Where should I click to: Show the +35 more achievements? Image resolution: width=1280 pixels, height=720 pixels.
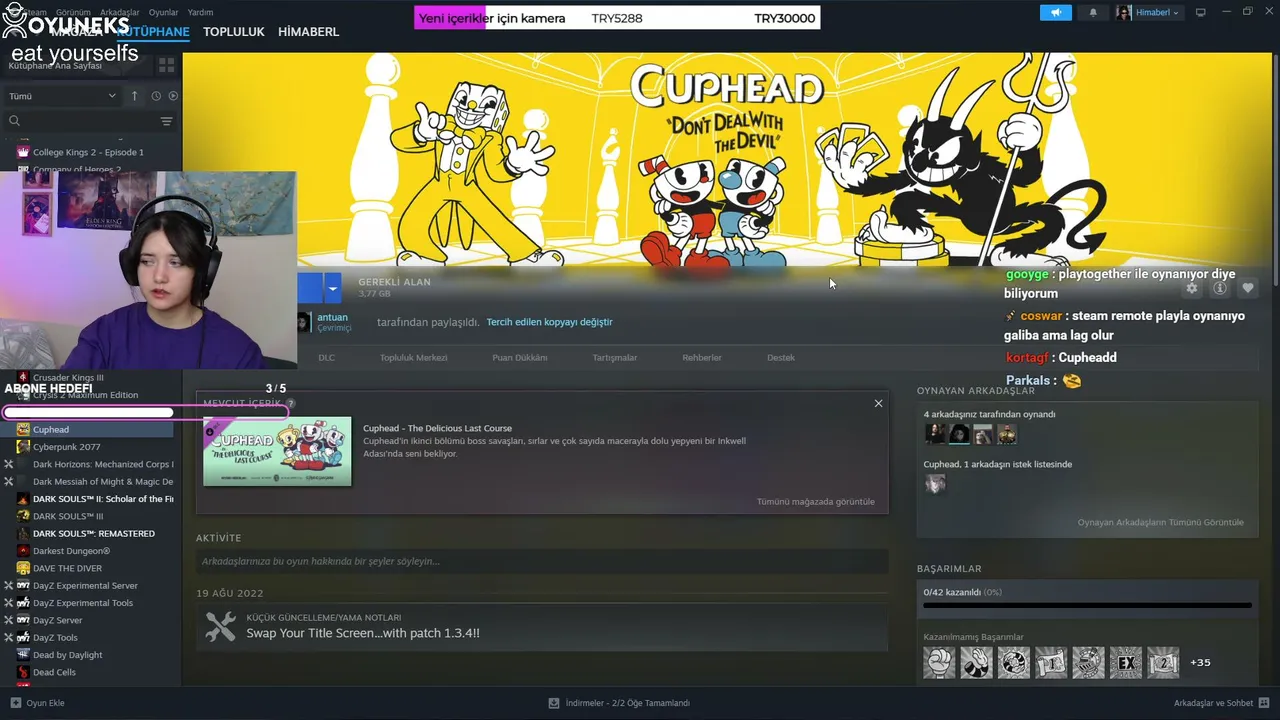(x=1200, y=662)
